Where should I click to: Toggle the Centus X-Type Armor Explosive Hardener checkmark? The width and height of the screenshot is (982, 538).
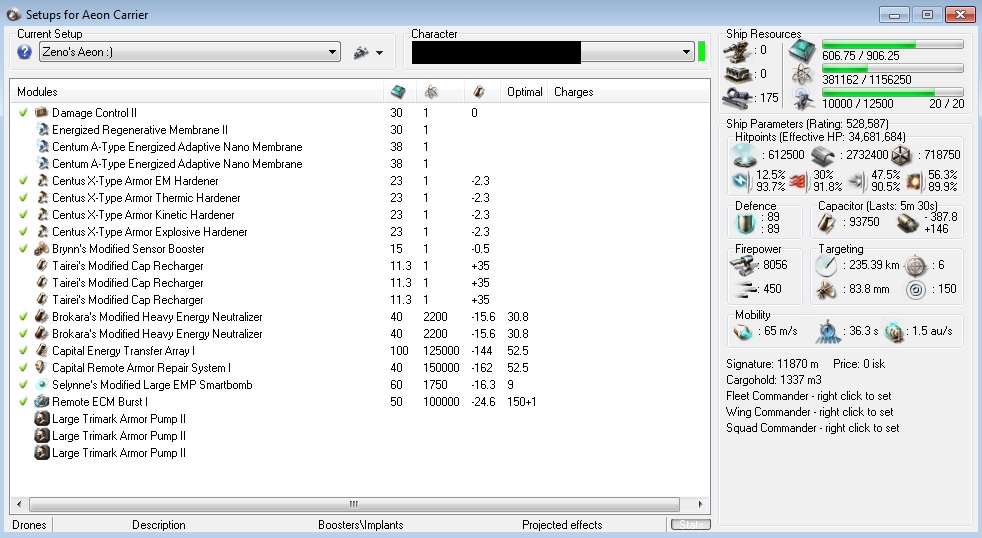(23, 231)
